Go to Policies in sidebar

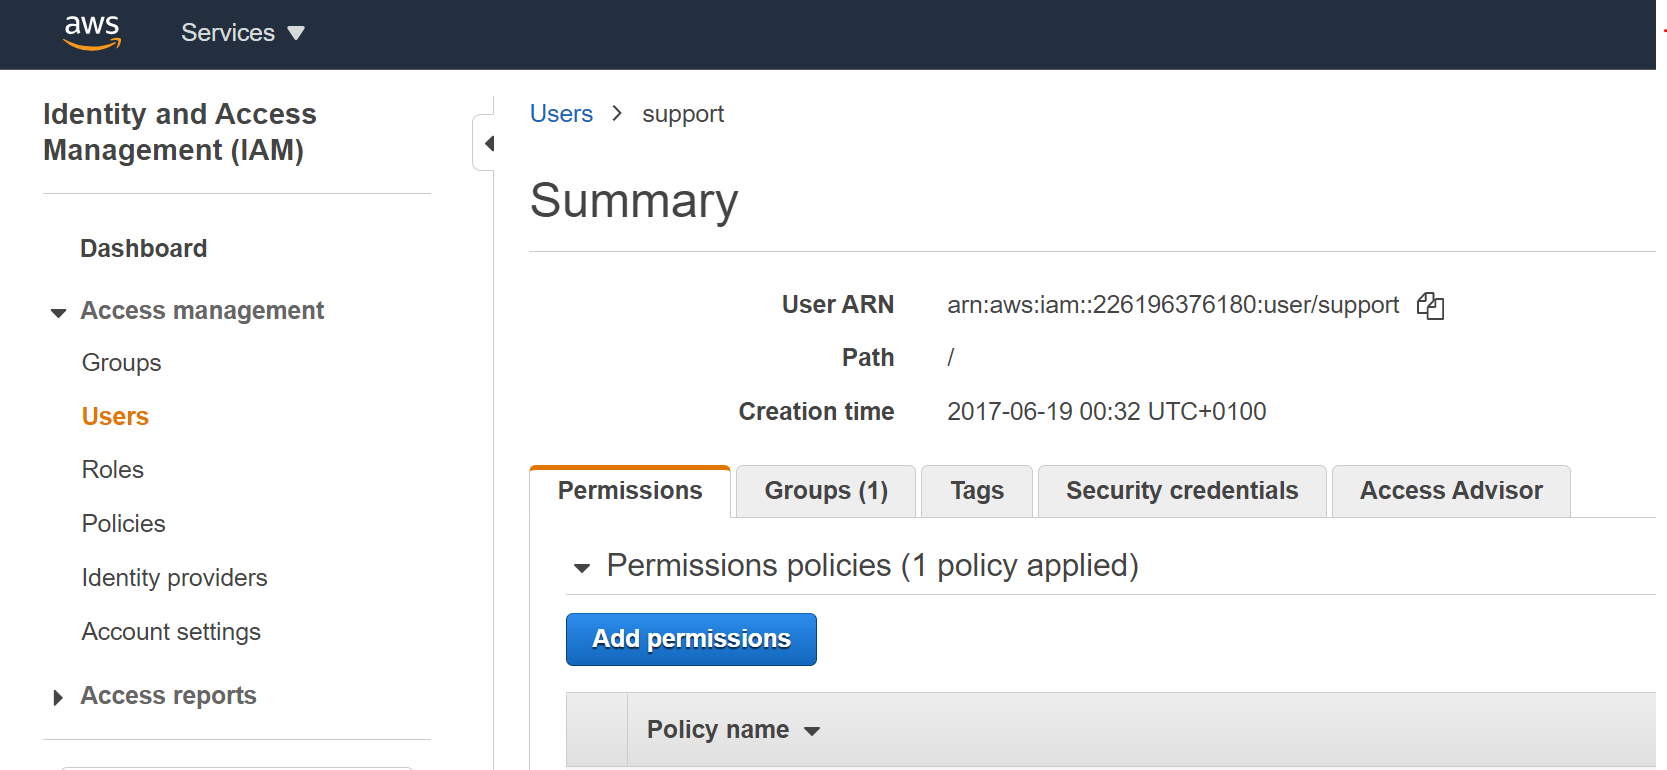click(123, 524)
